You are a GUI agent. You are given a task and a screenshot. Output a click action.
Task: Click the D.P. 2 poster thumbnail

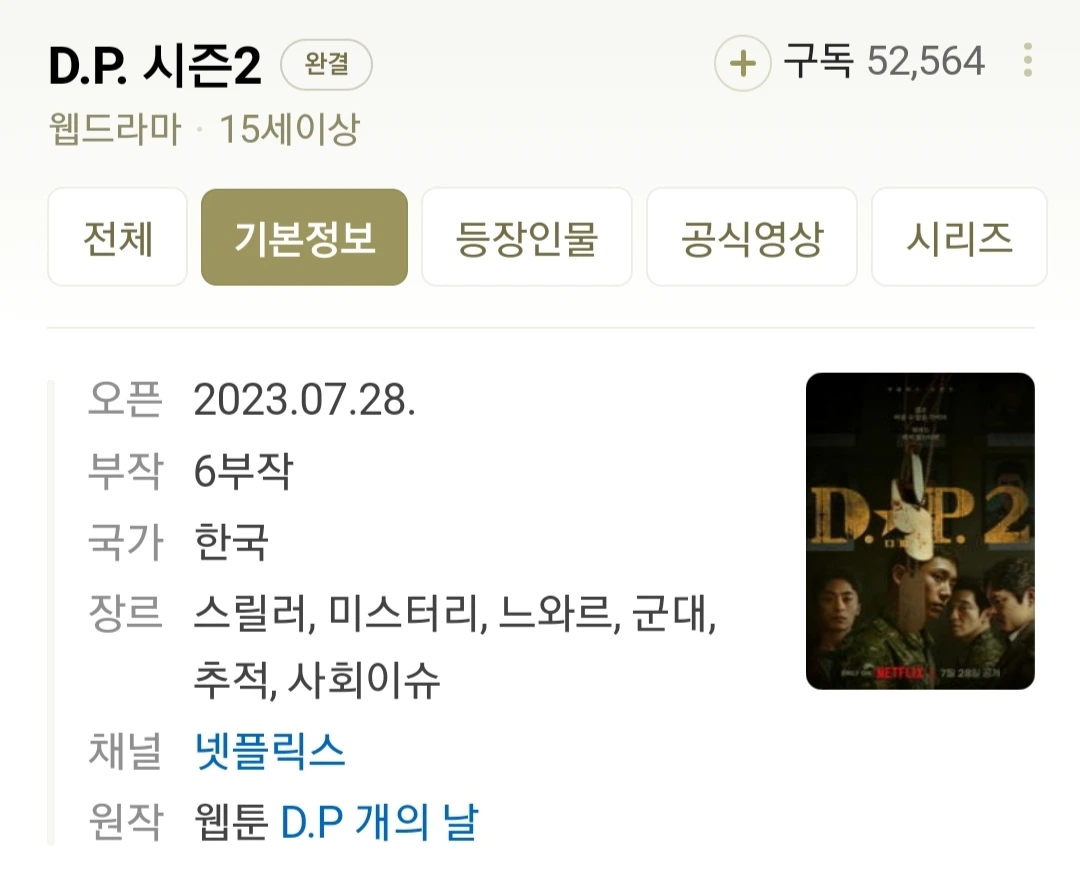click(920, 531)
